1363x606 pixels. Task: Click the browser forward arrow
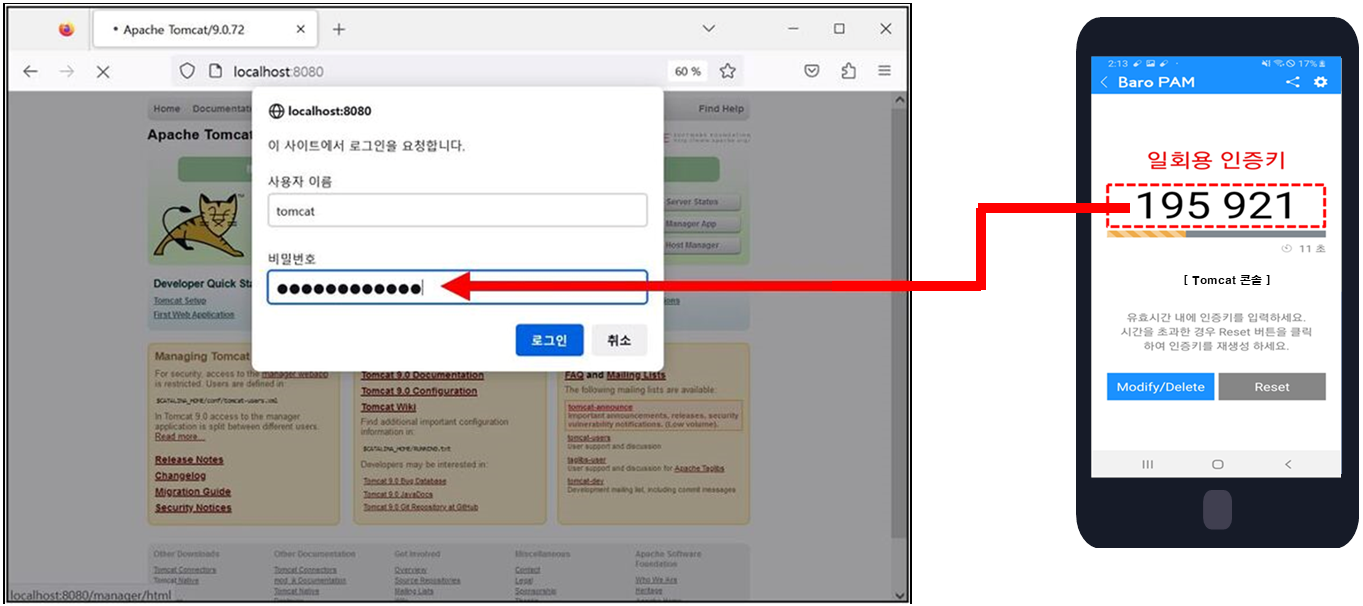click(x=66, y=71)
